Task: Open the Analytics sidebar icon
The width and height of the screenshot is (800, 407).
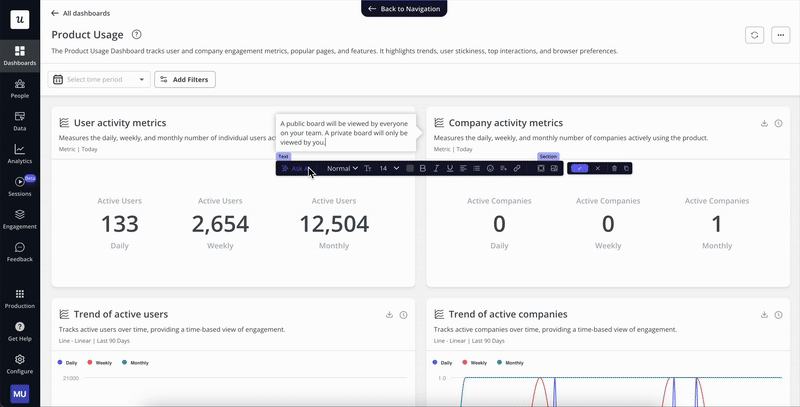Action: pyautogui.click(x=19, y=153)
